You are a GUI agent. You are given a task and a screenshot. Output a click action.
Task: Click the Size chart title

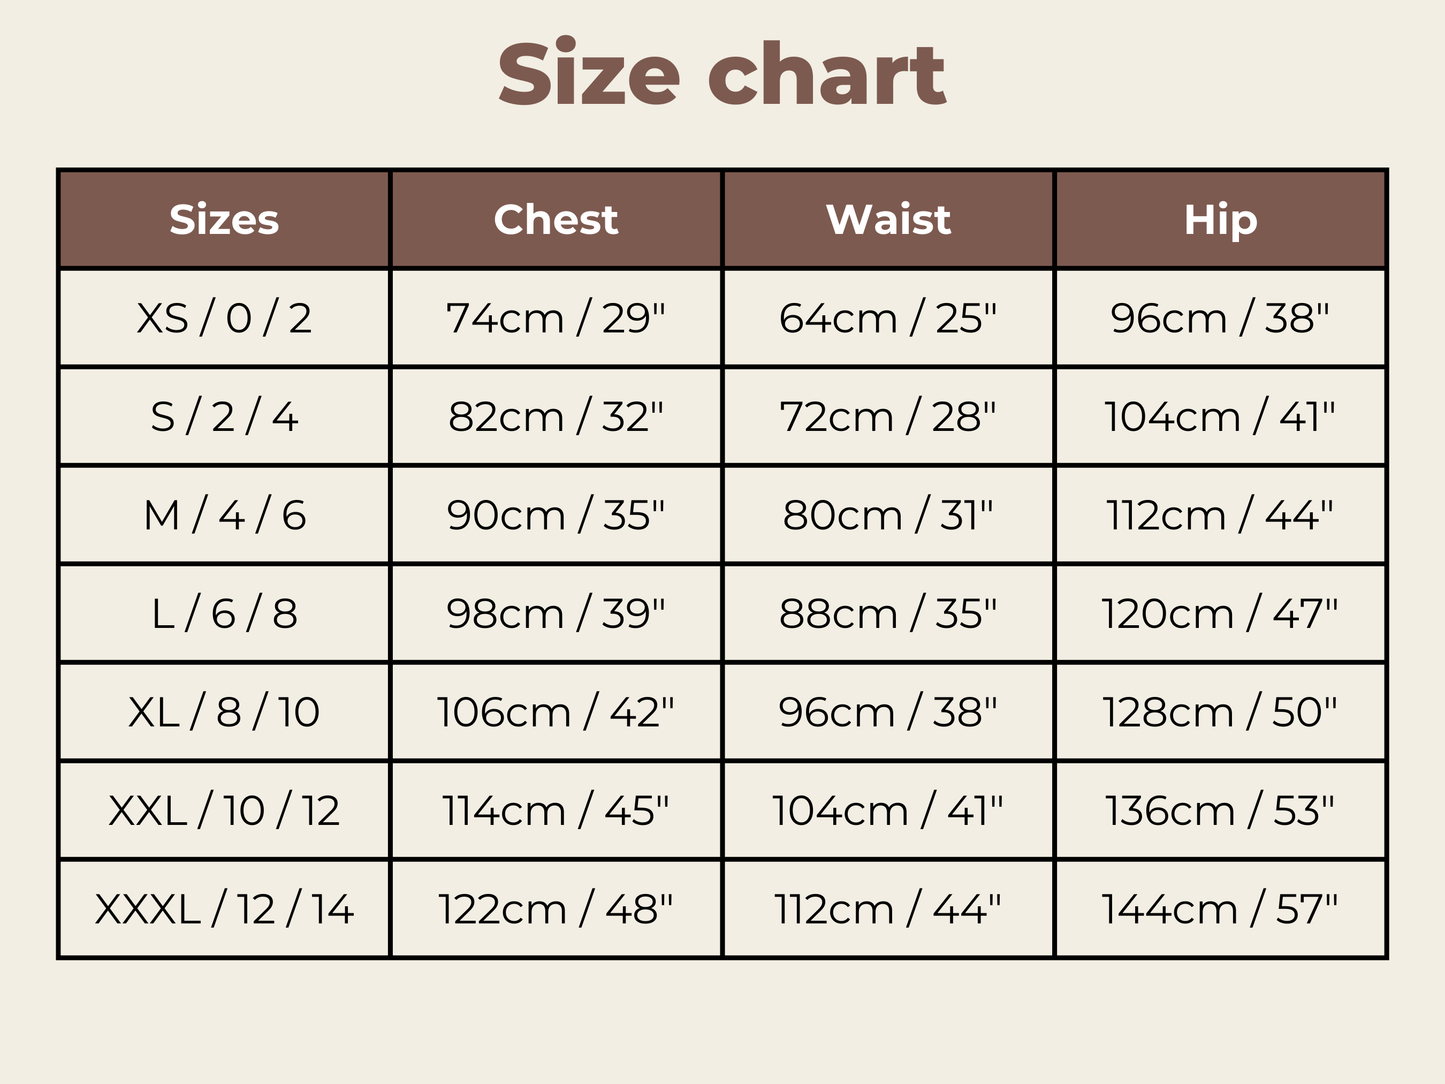tap(721, 74)
